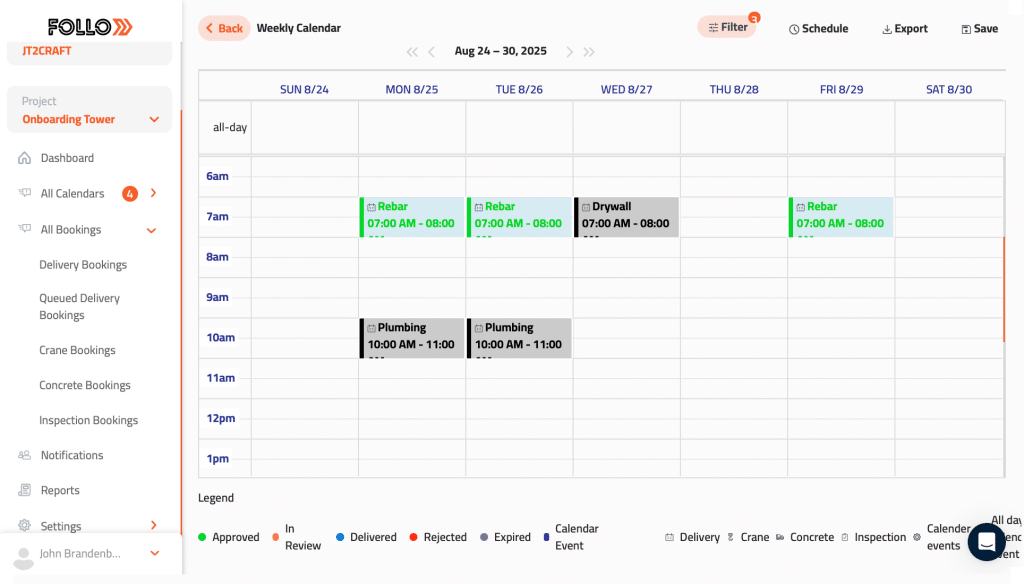
Task: Open the Schedule clock icon
Action: point(793,28)
